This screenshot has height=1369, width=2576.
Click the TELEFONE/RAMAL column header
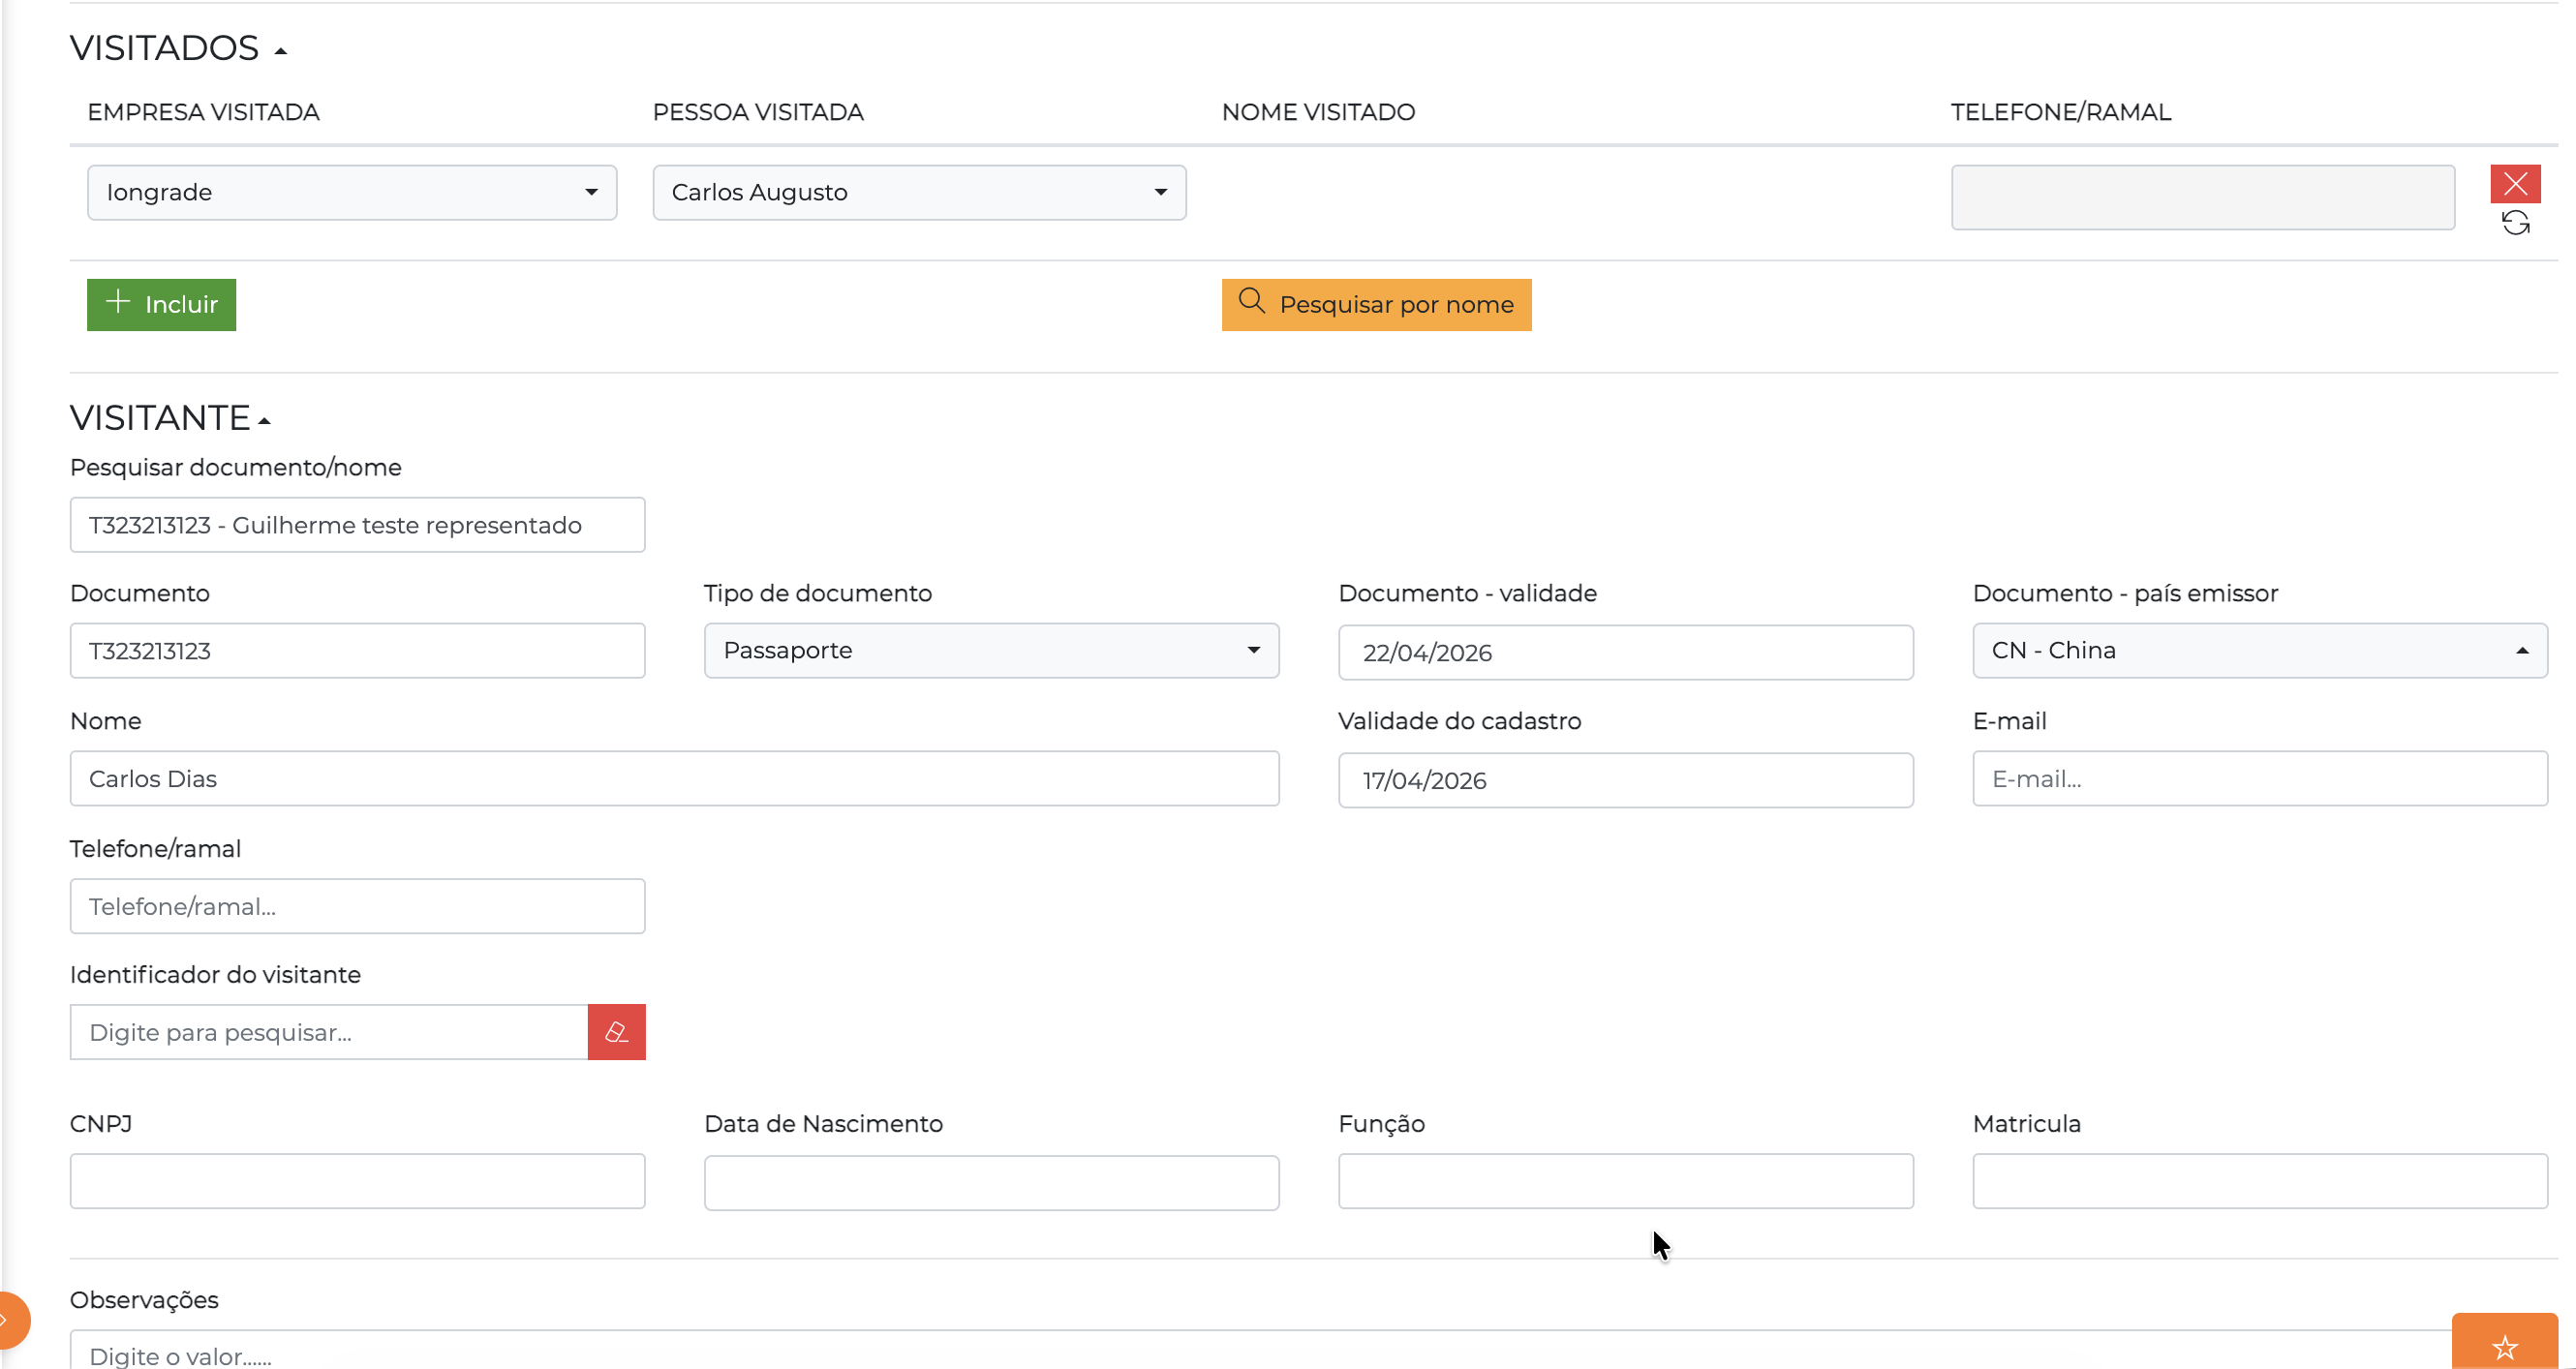2060,112
